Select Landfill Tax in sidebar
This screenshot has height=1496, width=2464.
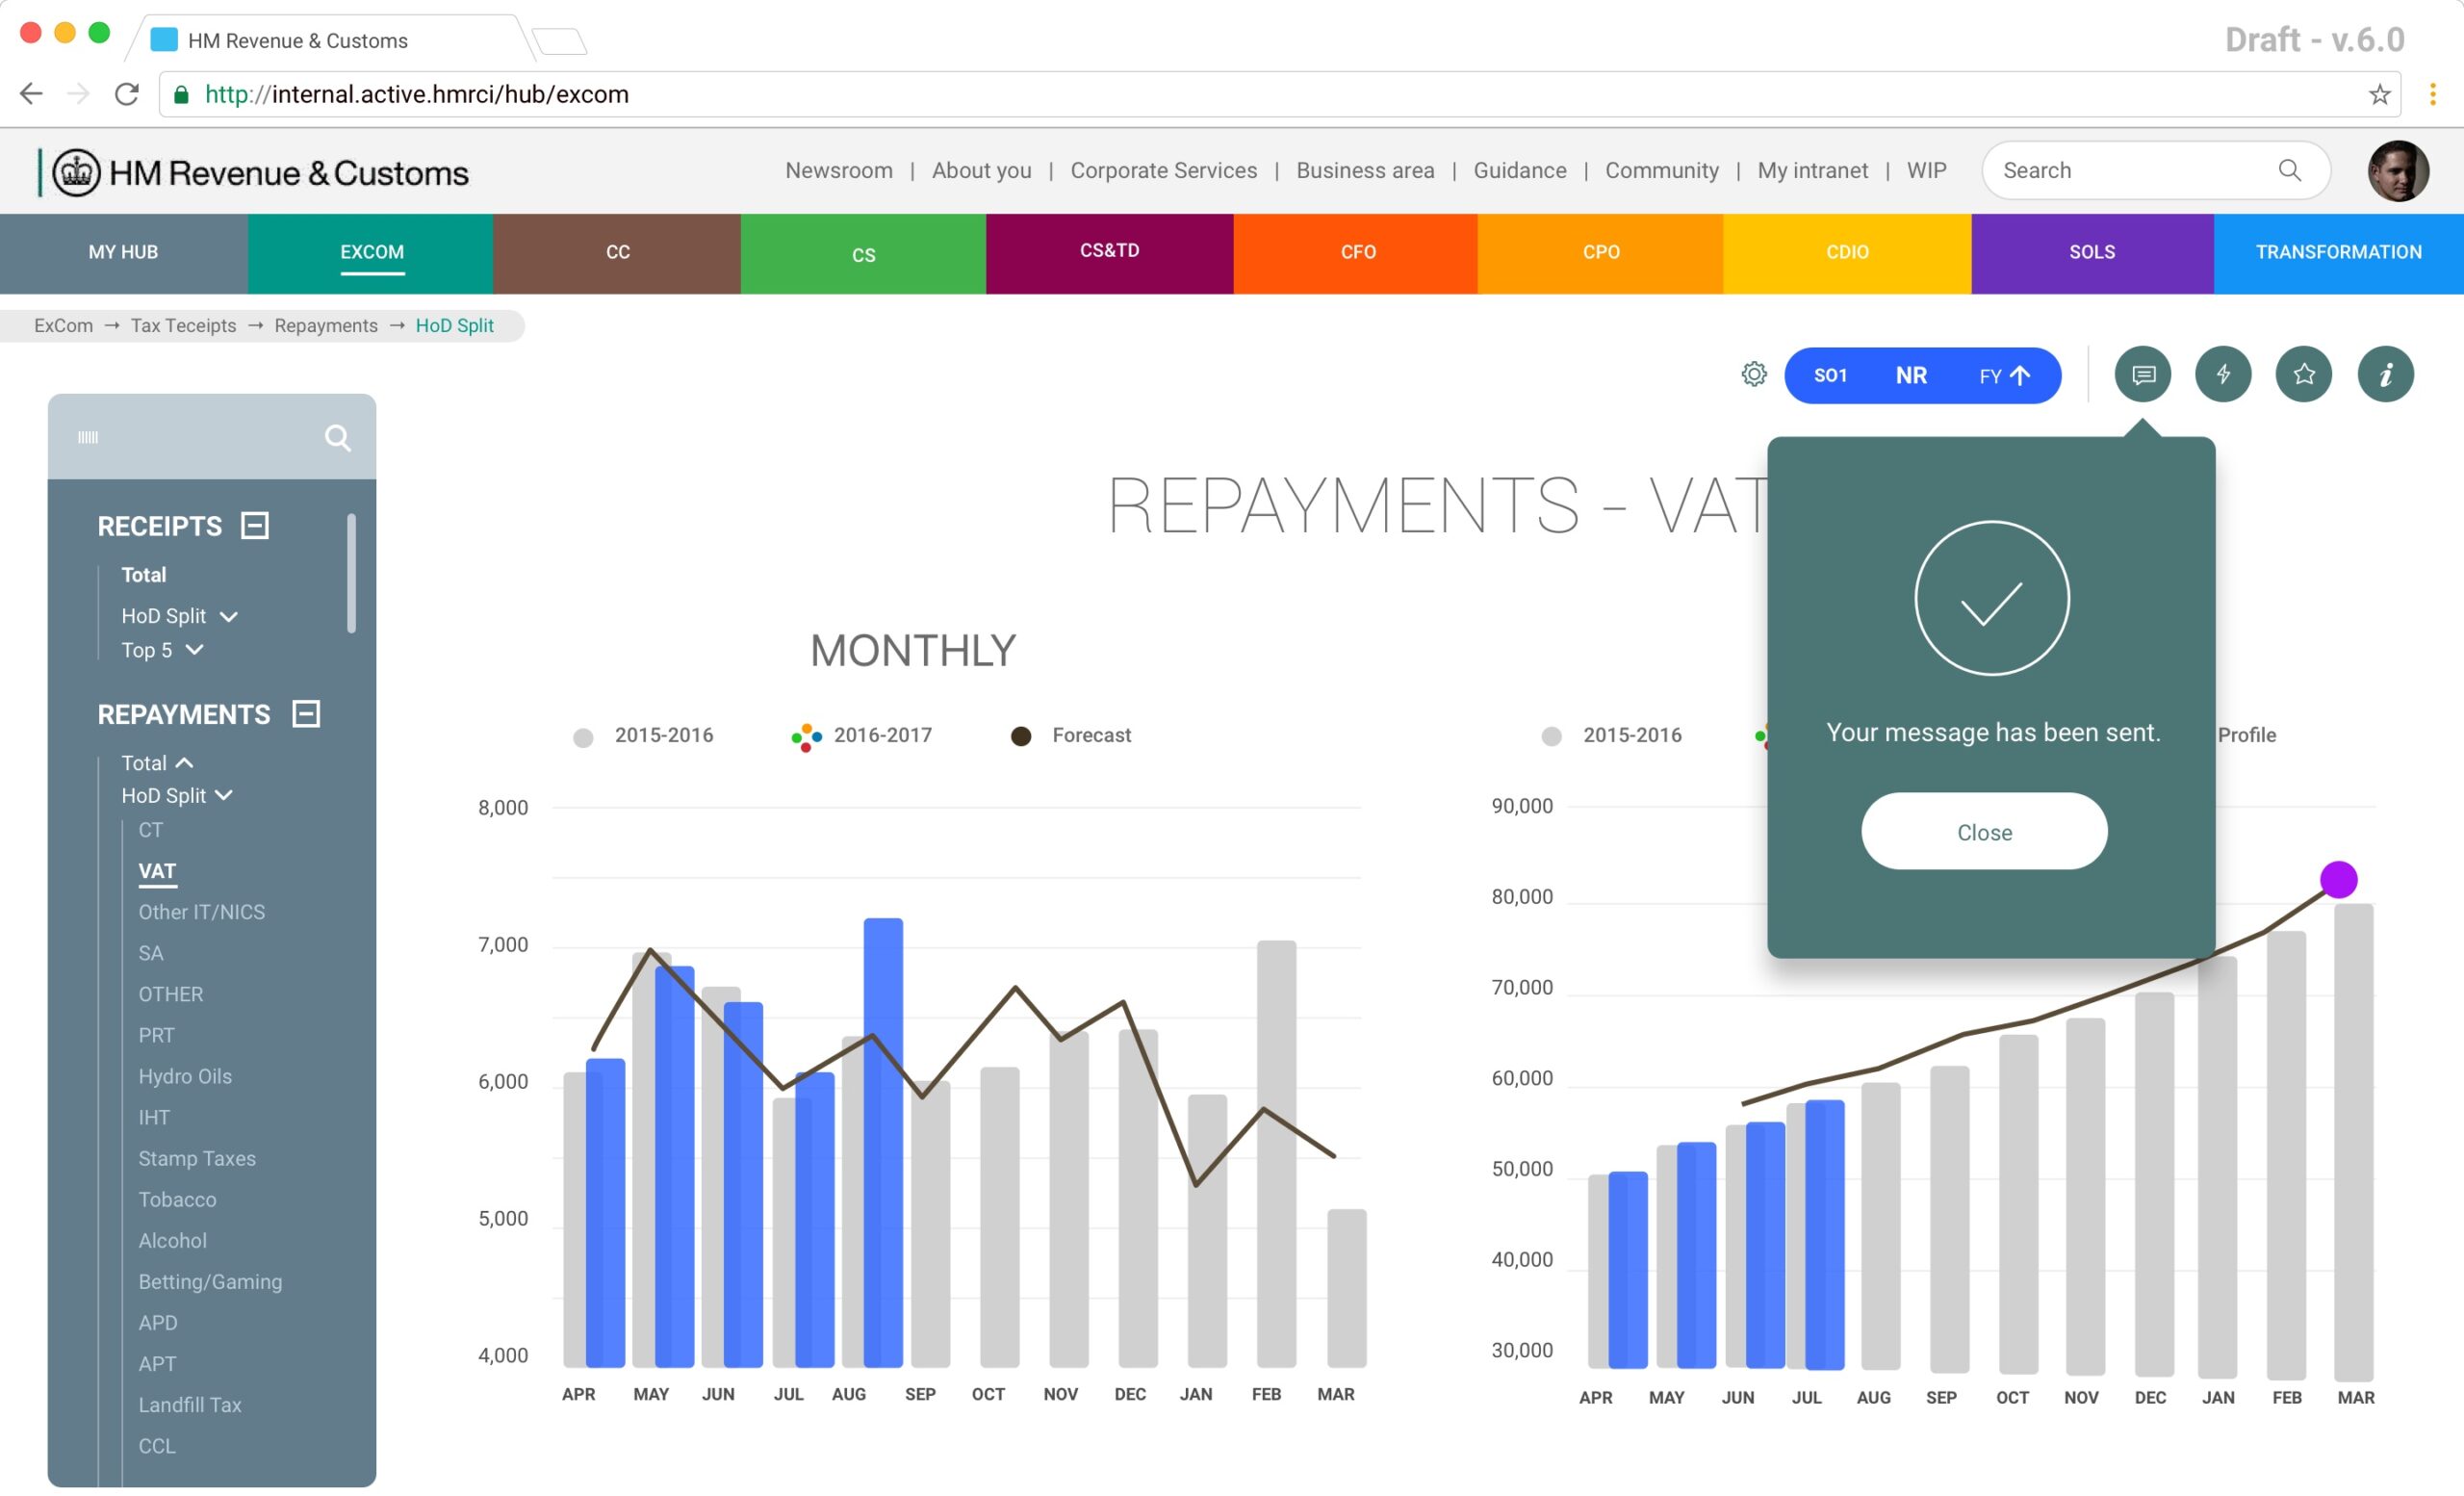tap(190, 1405)
